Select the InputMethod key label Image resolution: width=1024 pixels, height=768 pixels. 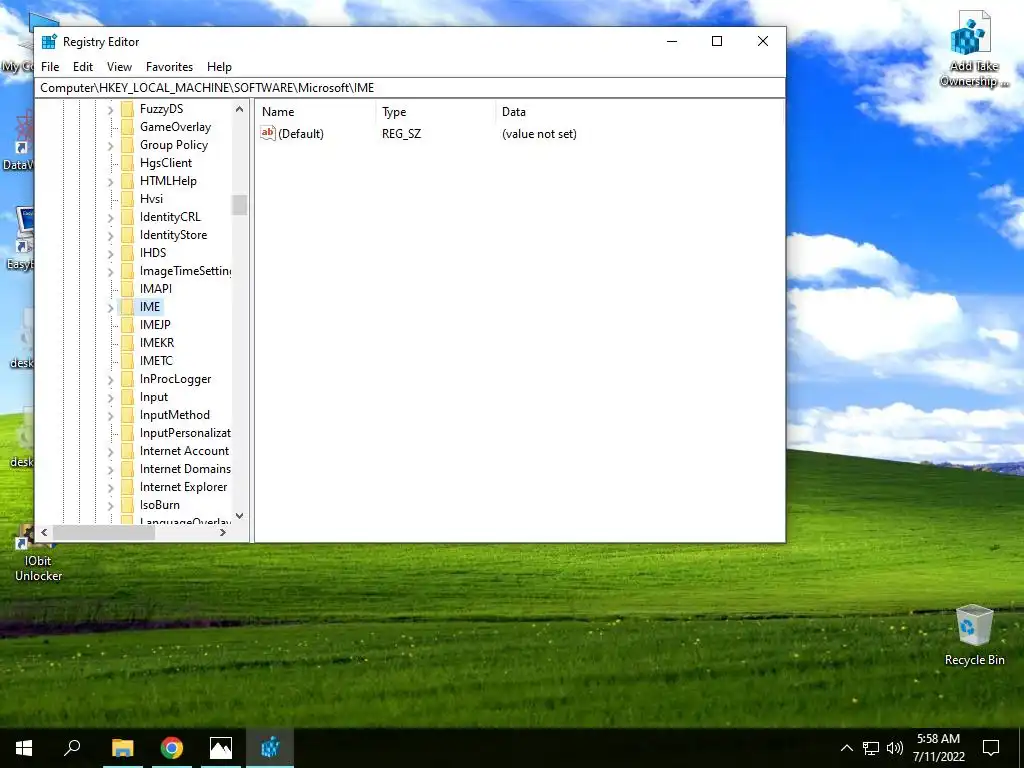tap(174, 415)
